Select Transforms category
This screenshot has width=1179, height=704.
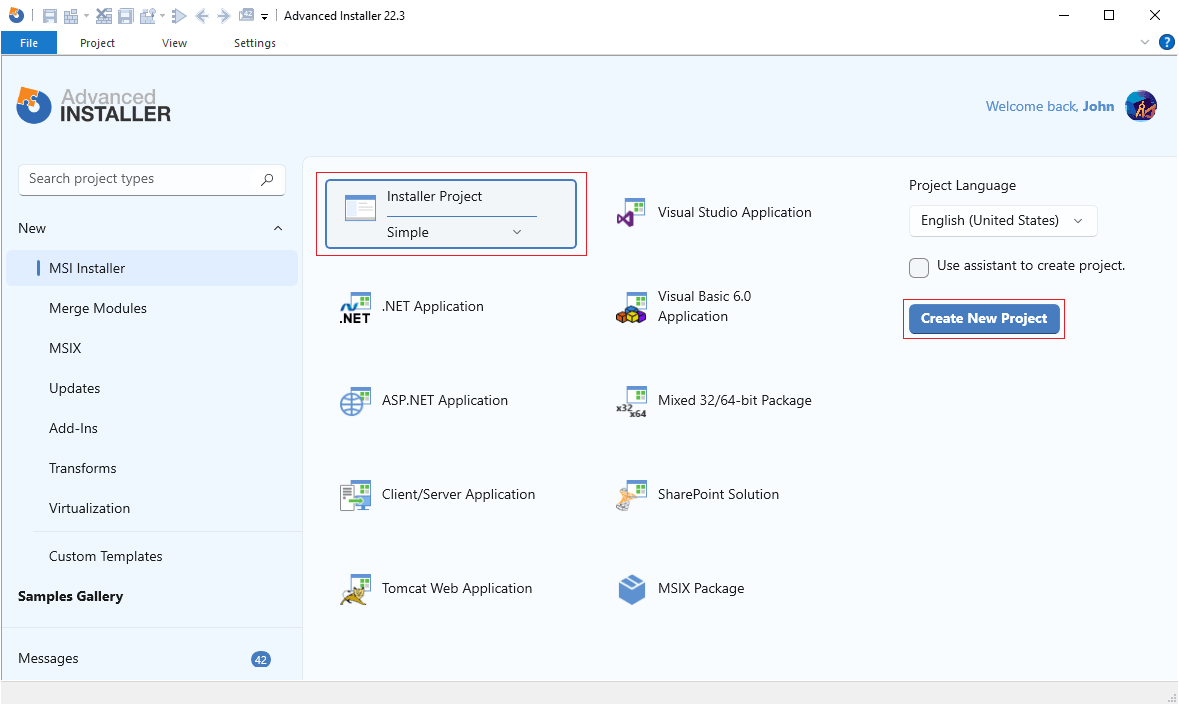coord(83,468)
